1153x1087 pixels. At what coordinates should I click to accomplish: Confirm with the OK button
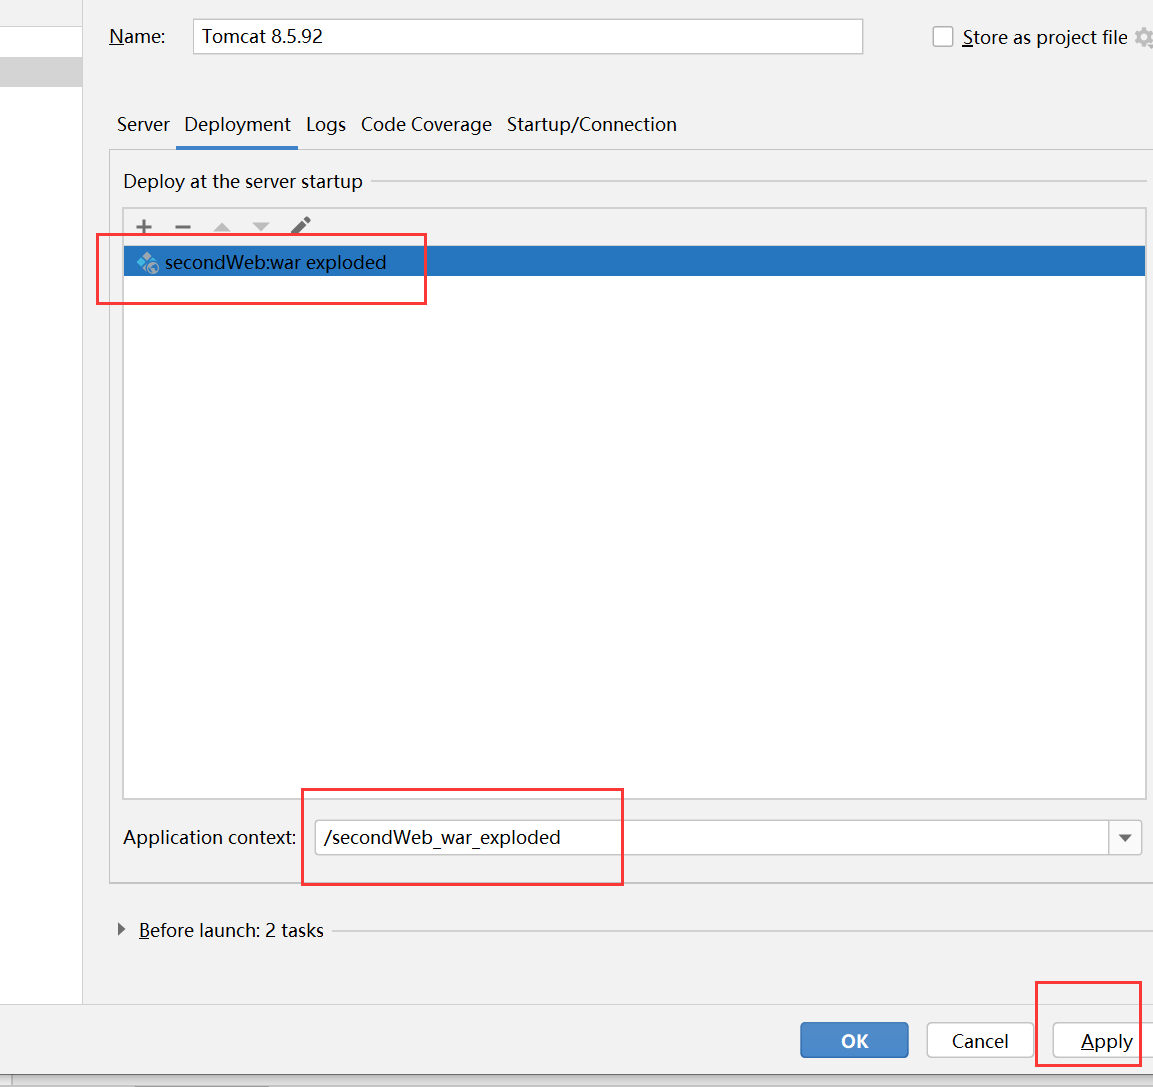pyautogui.click(x=854, y=1041)
